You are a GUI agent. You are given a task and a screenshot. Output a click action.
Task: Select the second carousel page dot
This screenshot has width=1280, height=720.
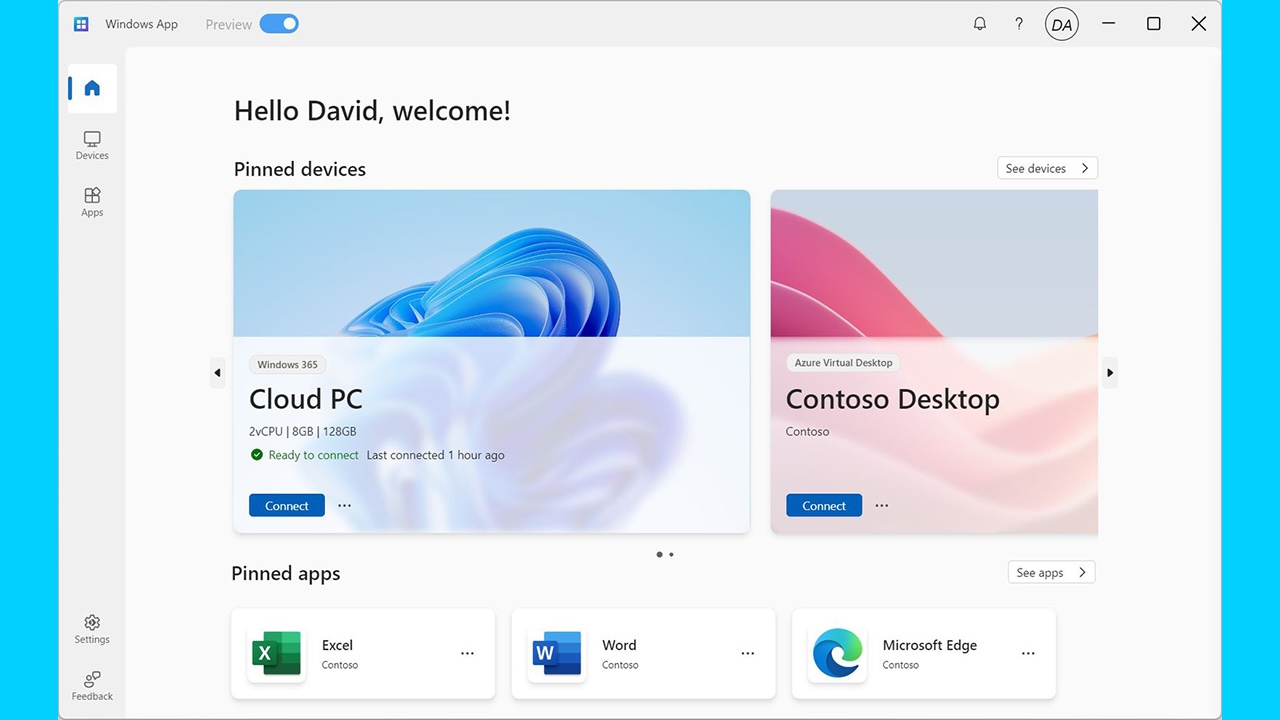point(671,554)
